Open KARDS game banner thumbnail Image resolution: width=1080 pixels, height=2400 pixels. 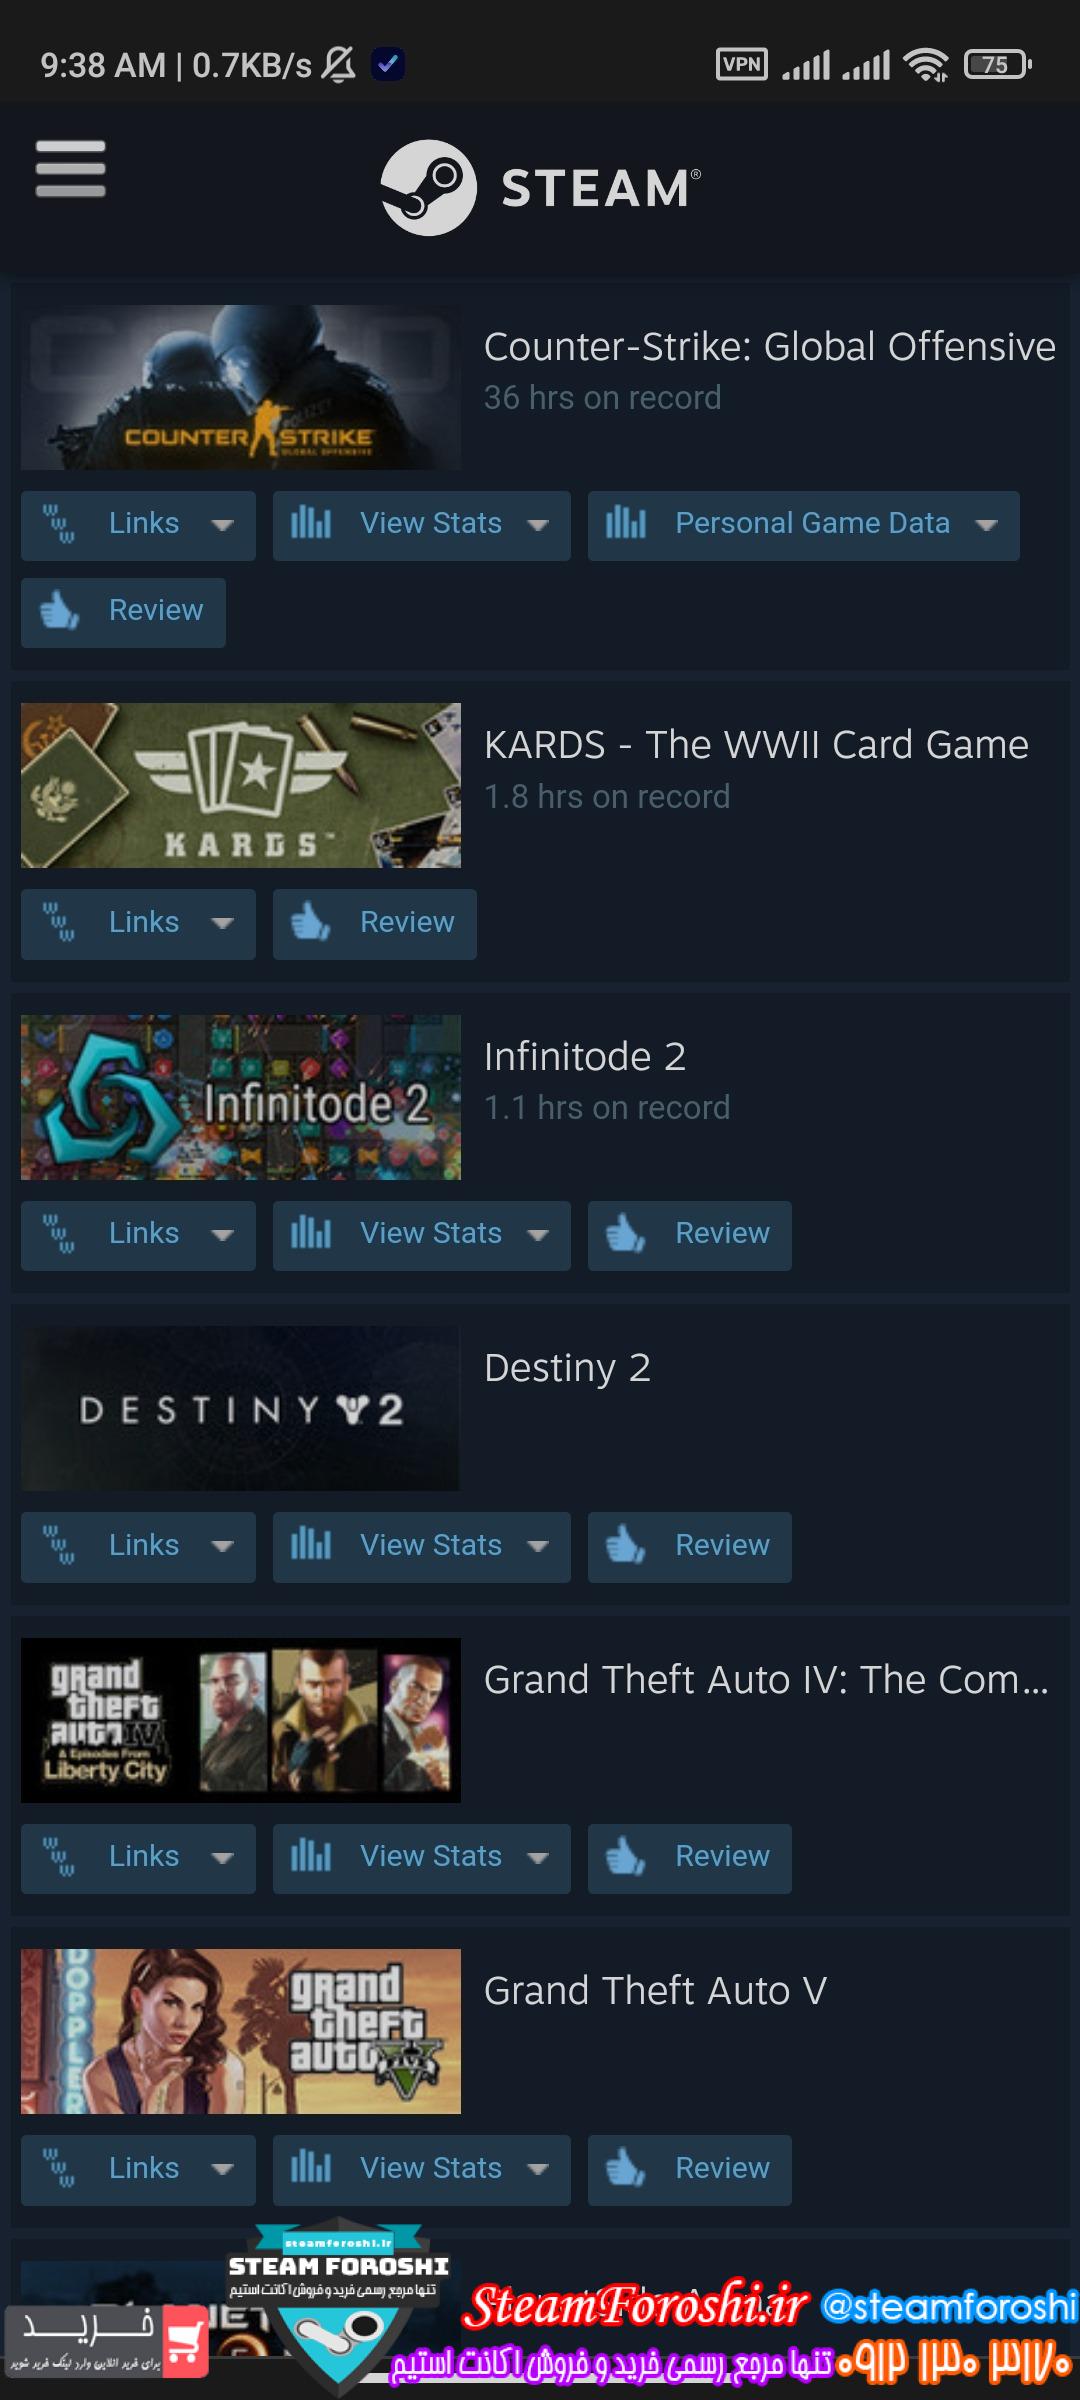(x=241, y=785)
